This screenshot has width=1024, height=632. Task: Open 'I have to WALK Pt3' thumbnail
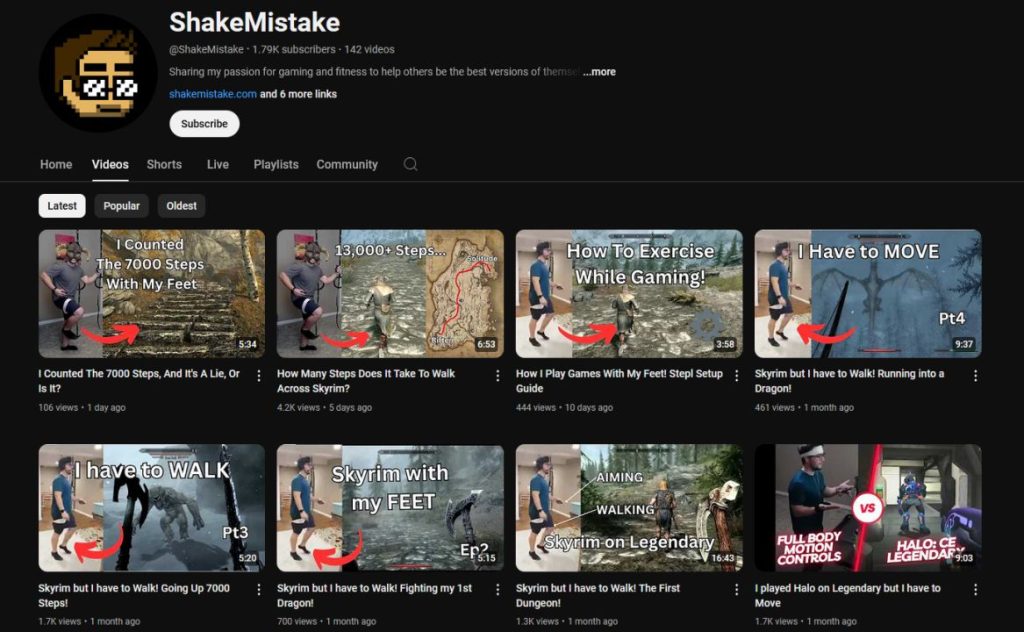click(152, 508)
